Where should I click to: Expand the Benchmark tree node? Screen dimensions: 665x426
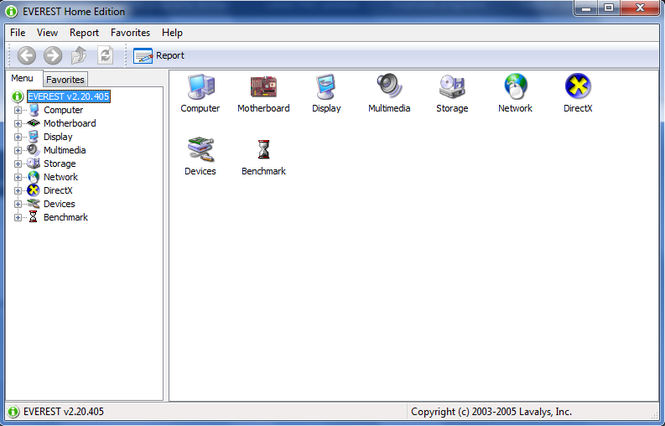point(18,218)
